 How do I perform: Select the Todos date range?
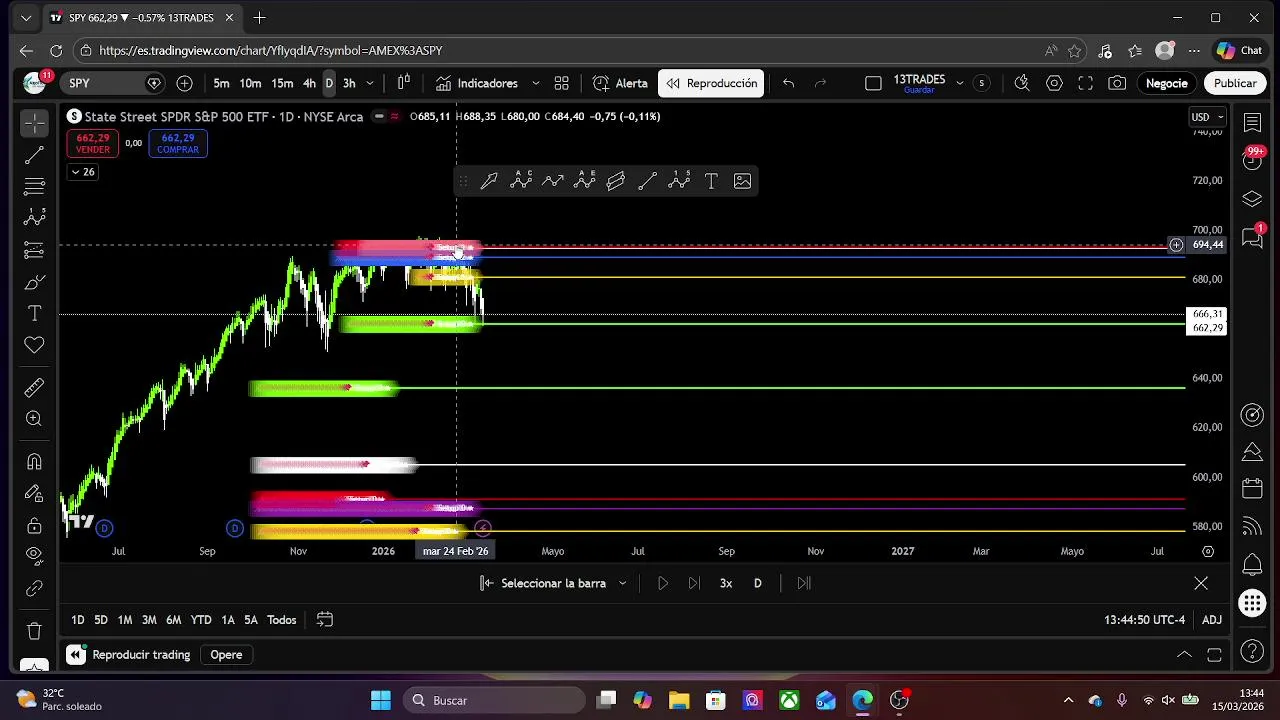(281, 620)
